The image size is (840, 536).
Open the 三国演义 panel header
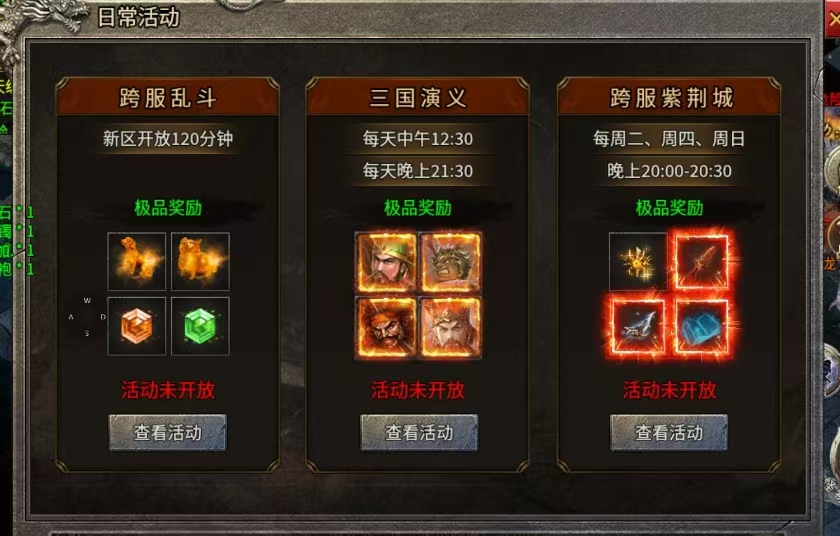click(418, 97)
